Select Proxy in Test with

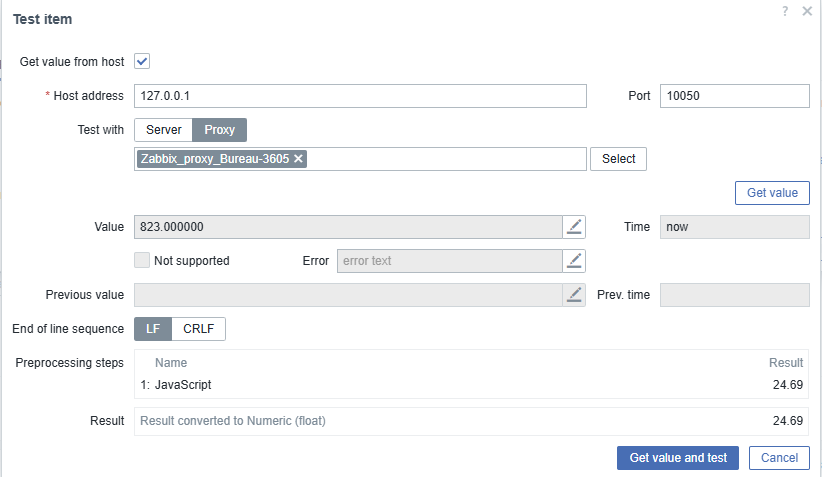point(219,130)
